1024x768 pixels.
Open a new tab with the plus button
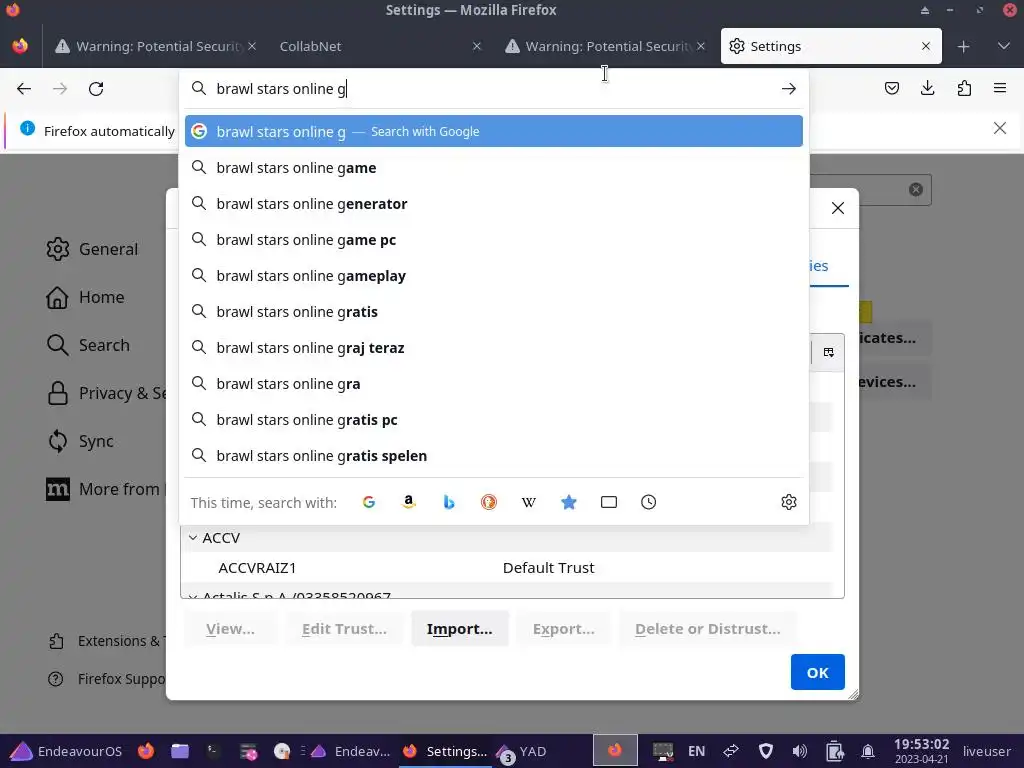tap(963, 46)
